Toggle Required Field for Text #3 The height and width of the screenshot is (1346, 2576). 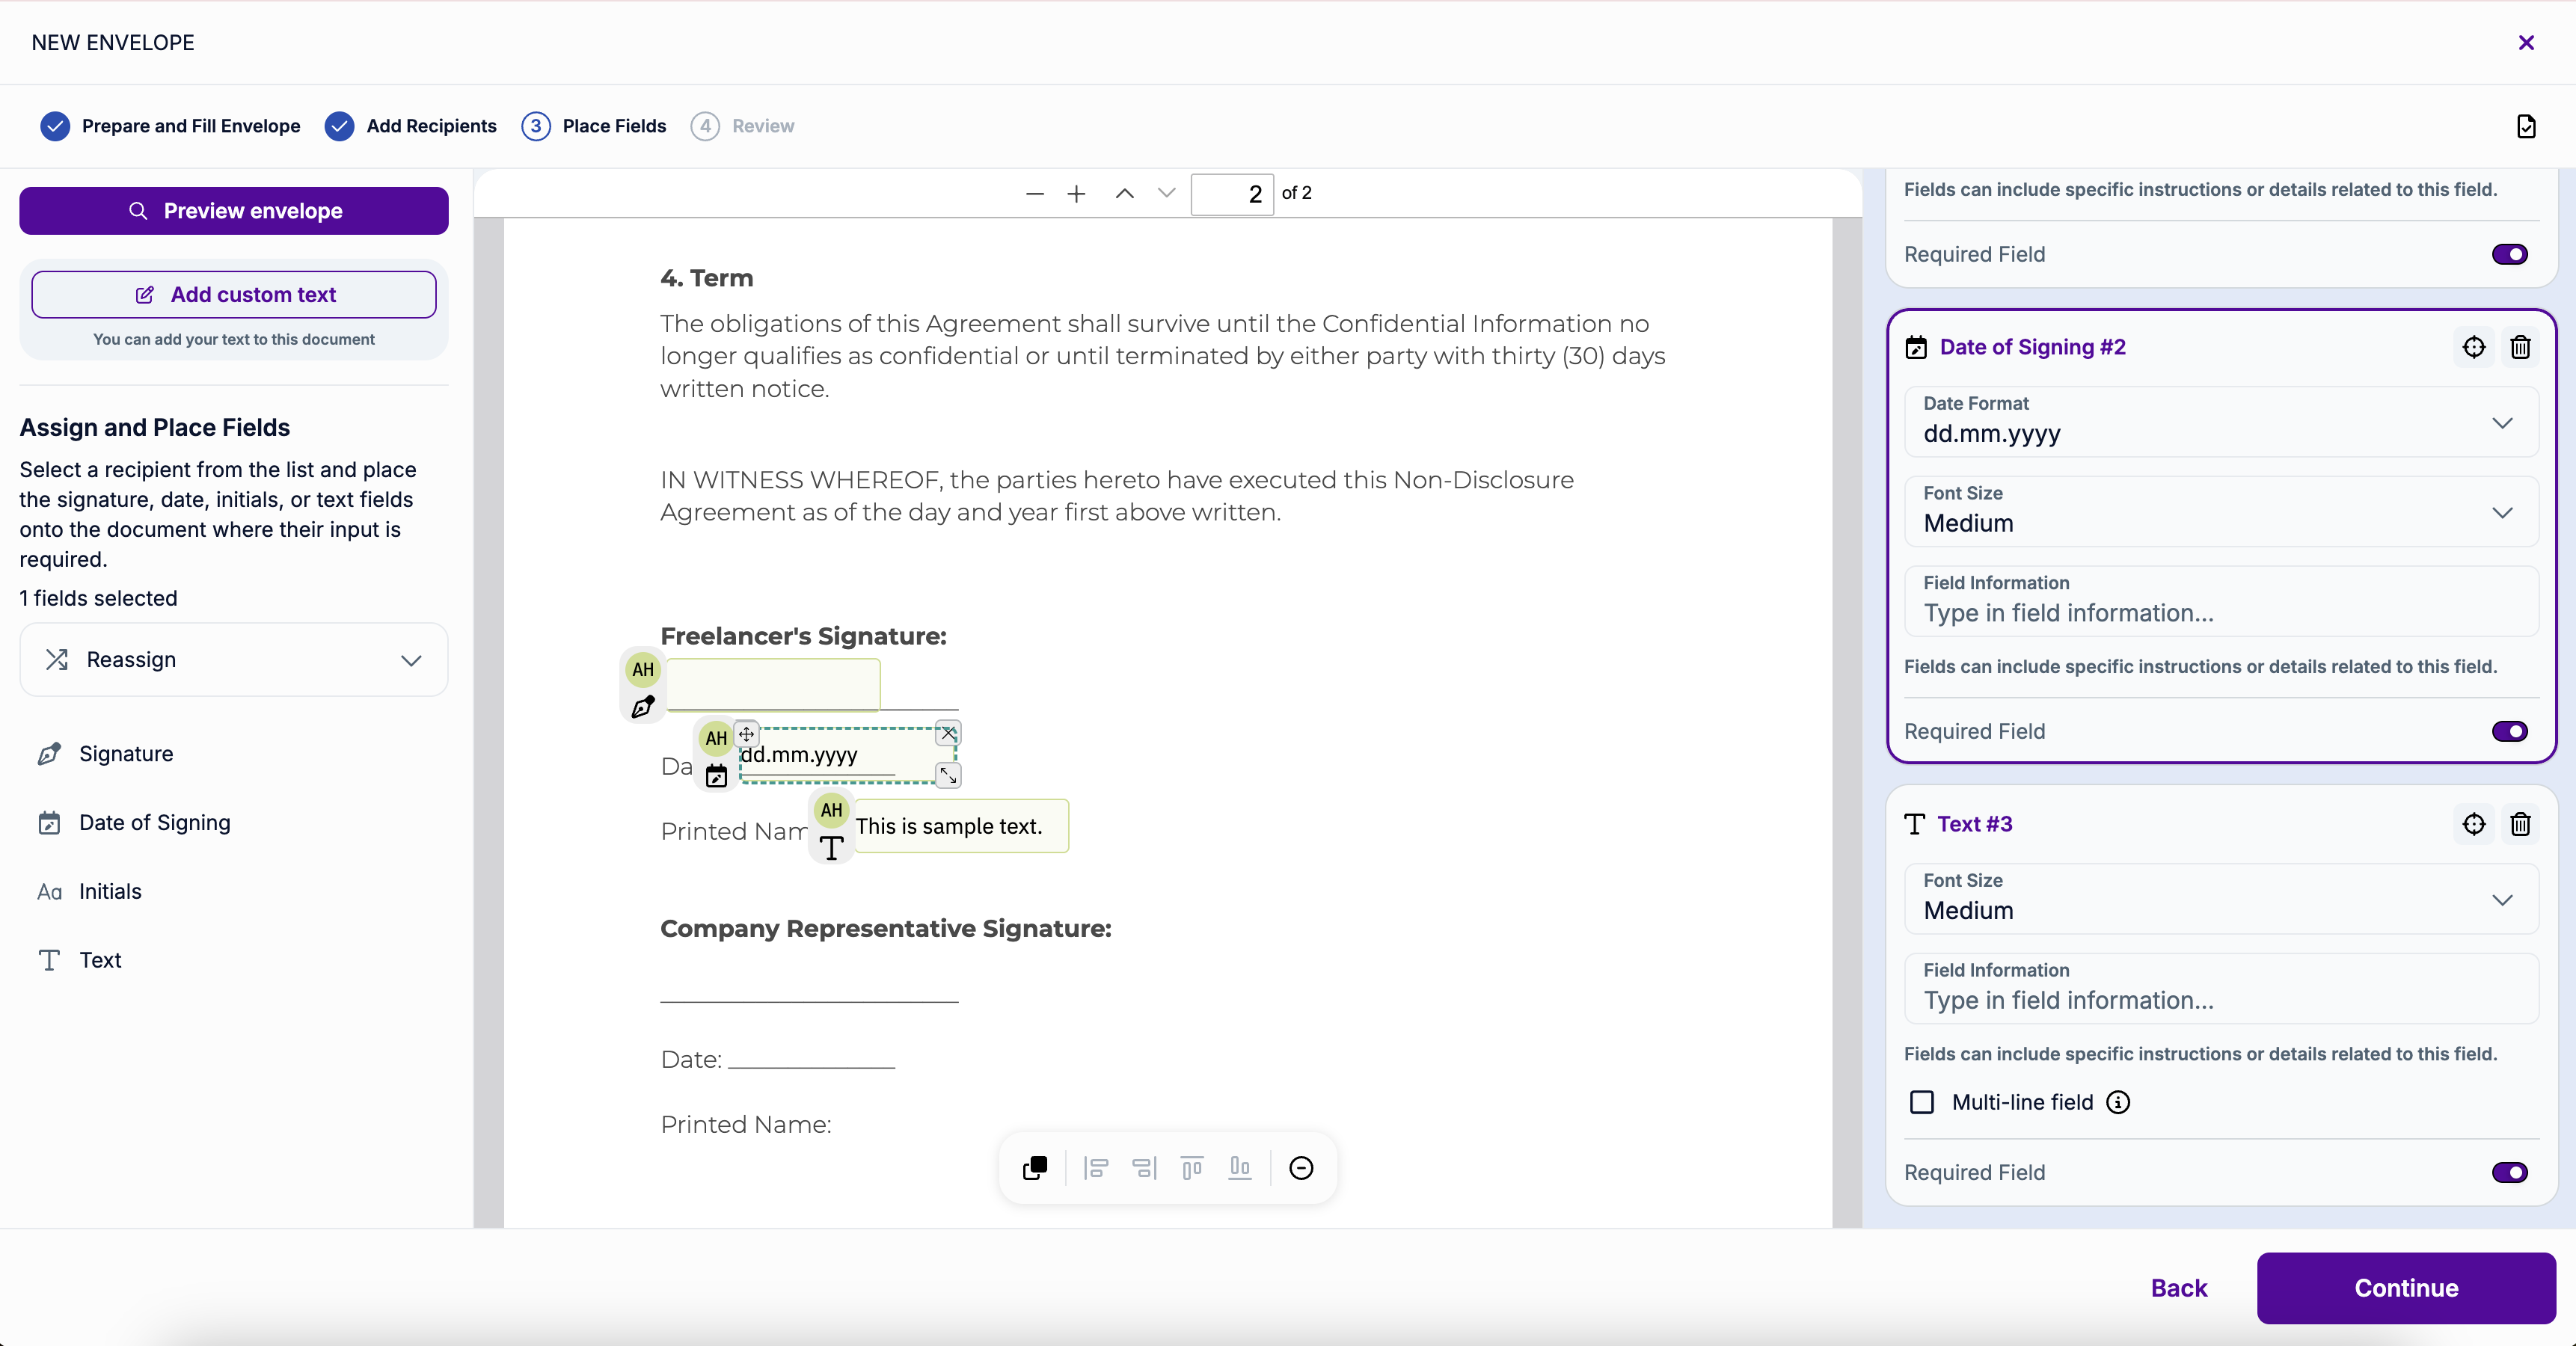coord(2509,1172)
